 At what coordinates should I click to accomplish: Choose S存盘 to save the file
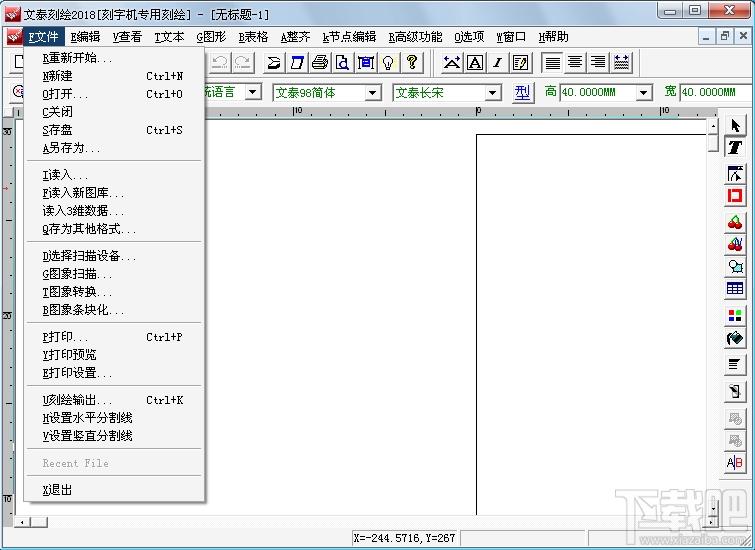point(115,130)
